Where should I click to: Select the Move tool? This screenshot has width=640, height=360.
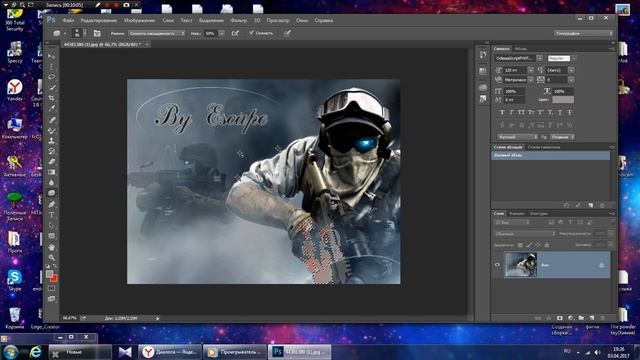click(x=52, y=56)
